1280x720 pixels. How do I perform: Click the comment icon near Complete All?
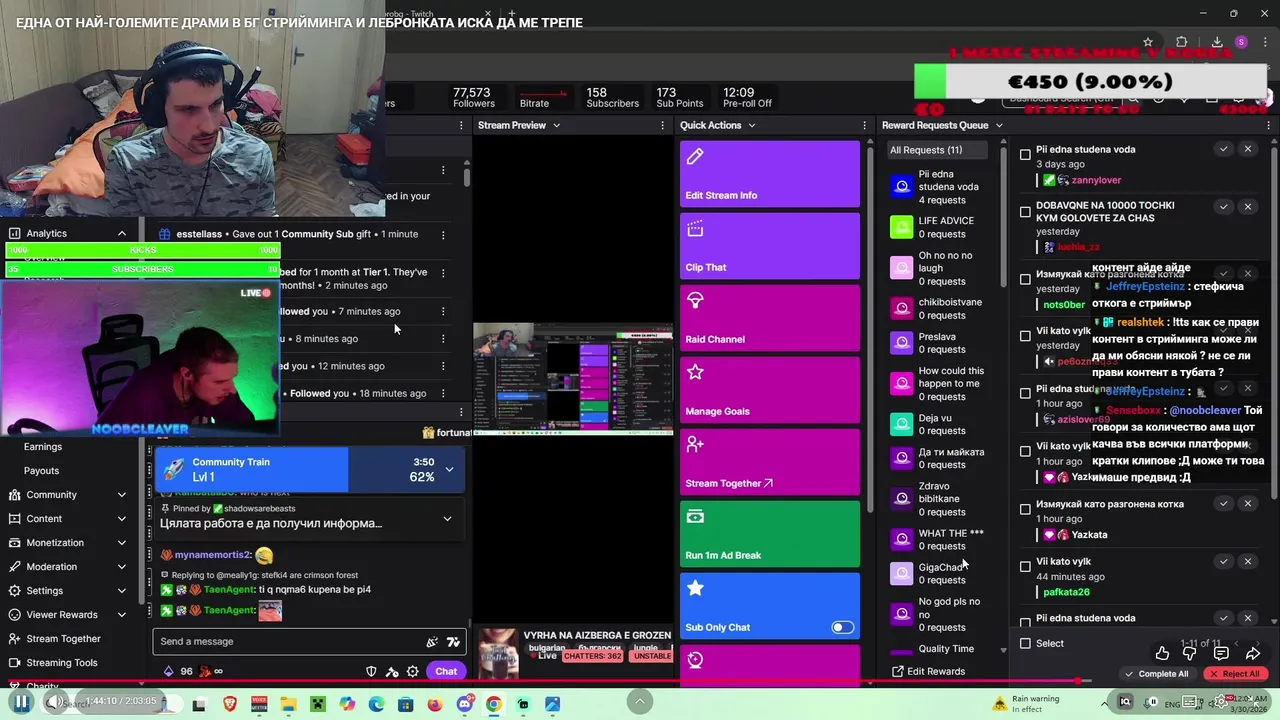tap(1221, 653)
